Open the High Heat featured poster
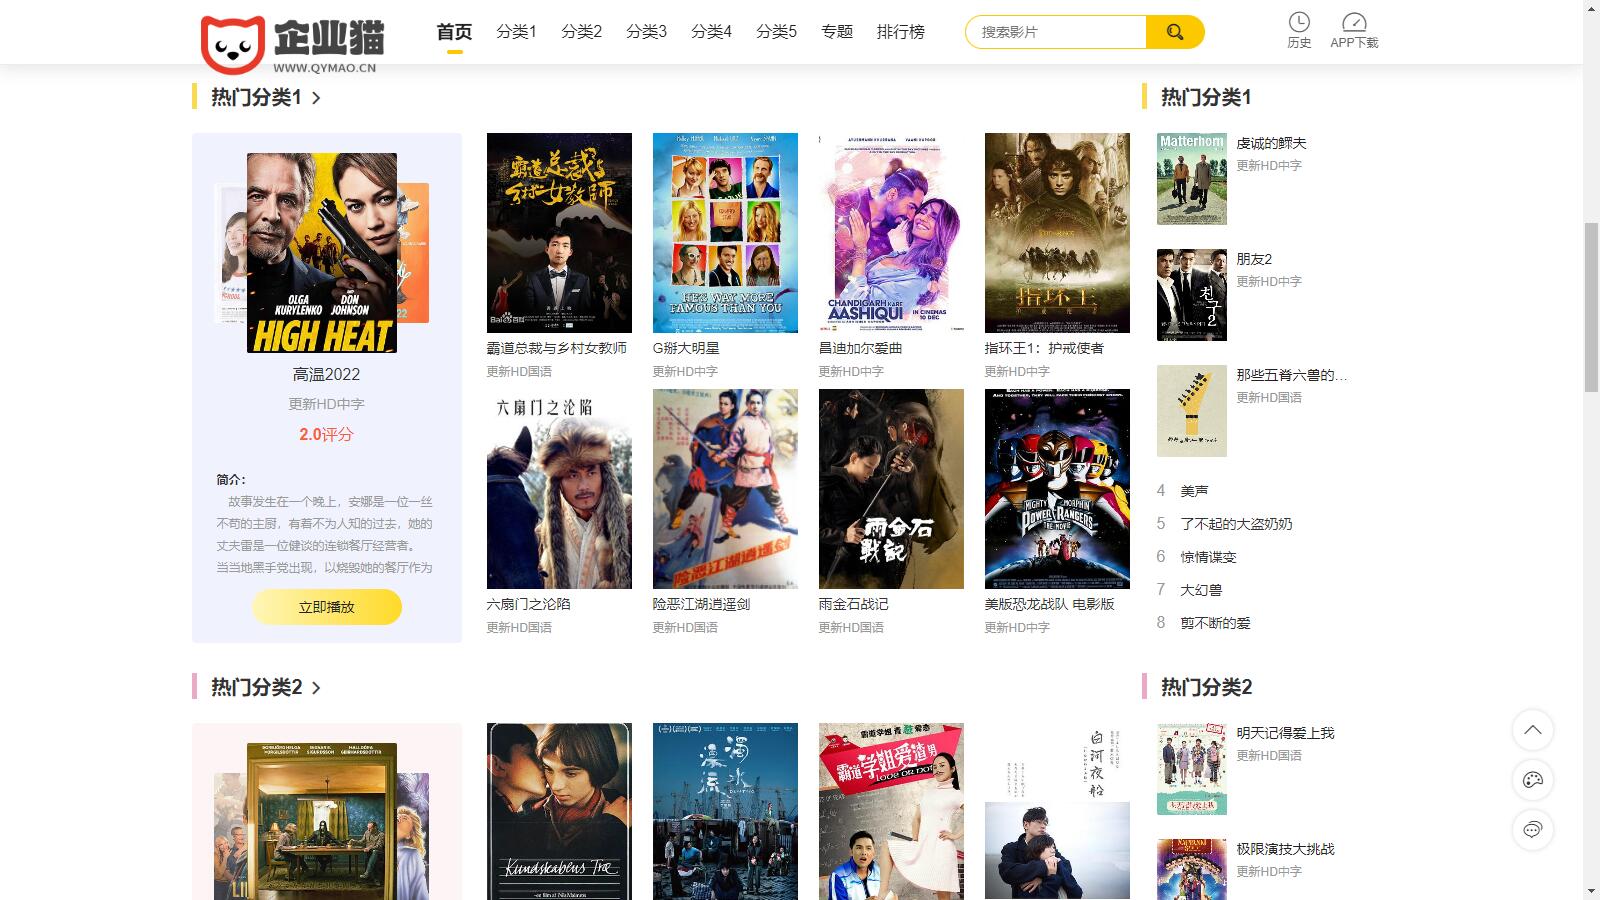 [322, 253]
